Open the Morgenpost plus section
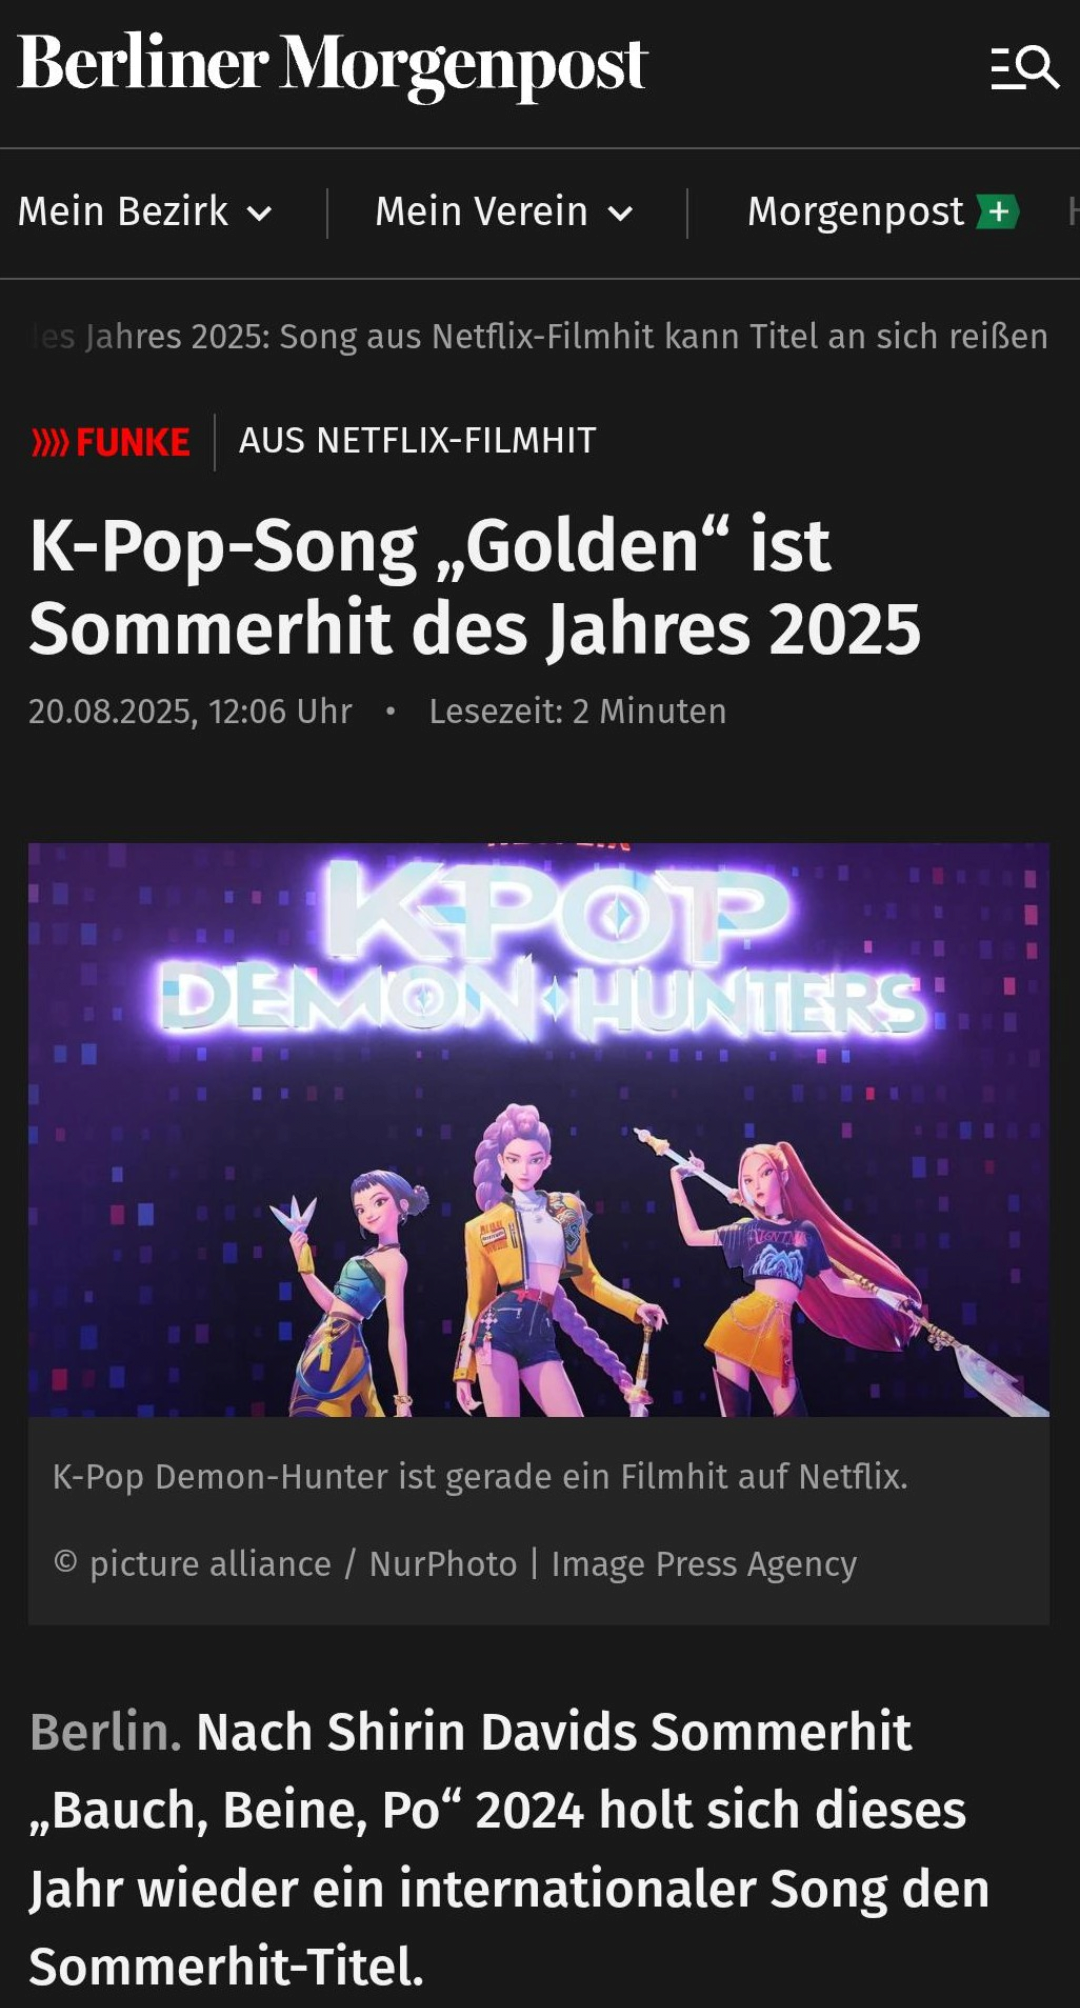Screen dimensions: 1080x2008 (x=883, y=212)
